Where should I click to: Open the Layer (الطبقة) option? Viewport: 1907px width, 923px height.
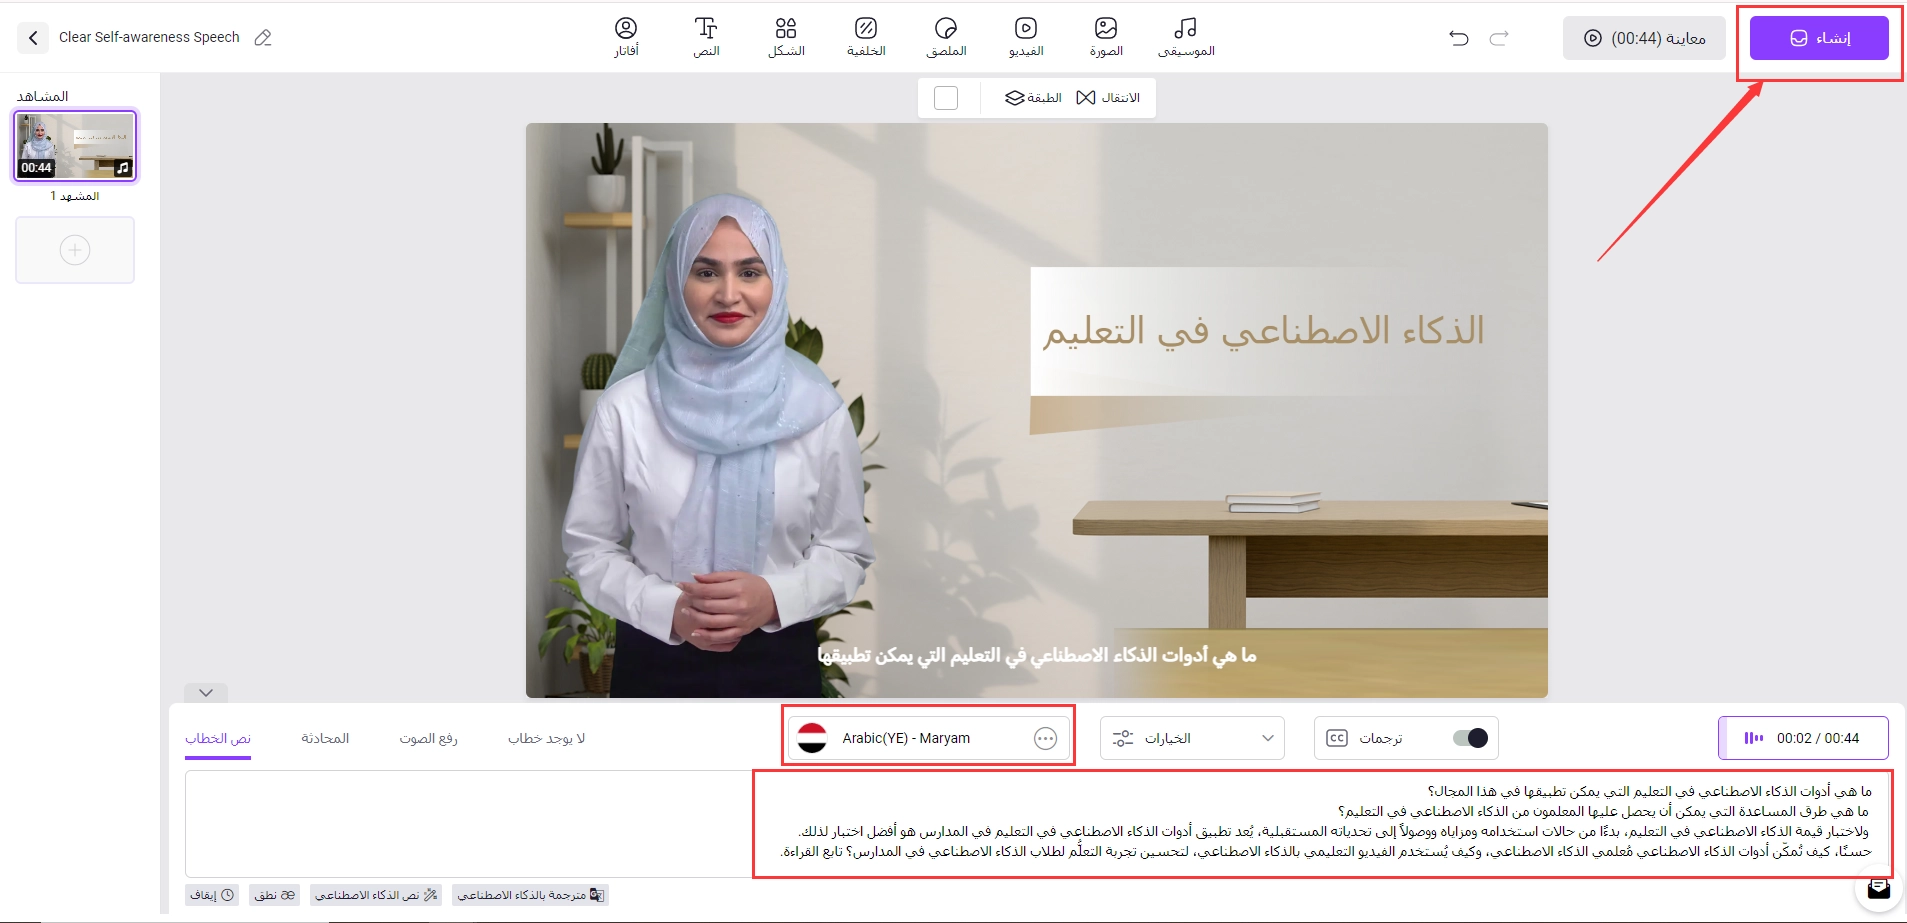1033,98
